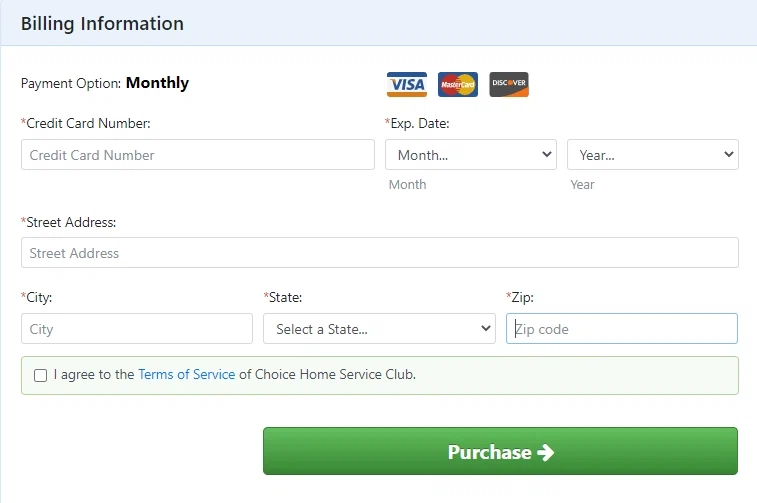Click the Discover card icon
Image resolution: width=757 pixels, height=503 pixels.
pos(509,85)
